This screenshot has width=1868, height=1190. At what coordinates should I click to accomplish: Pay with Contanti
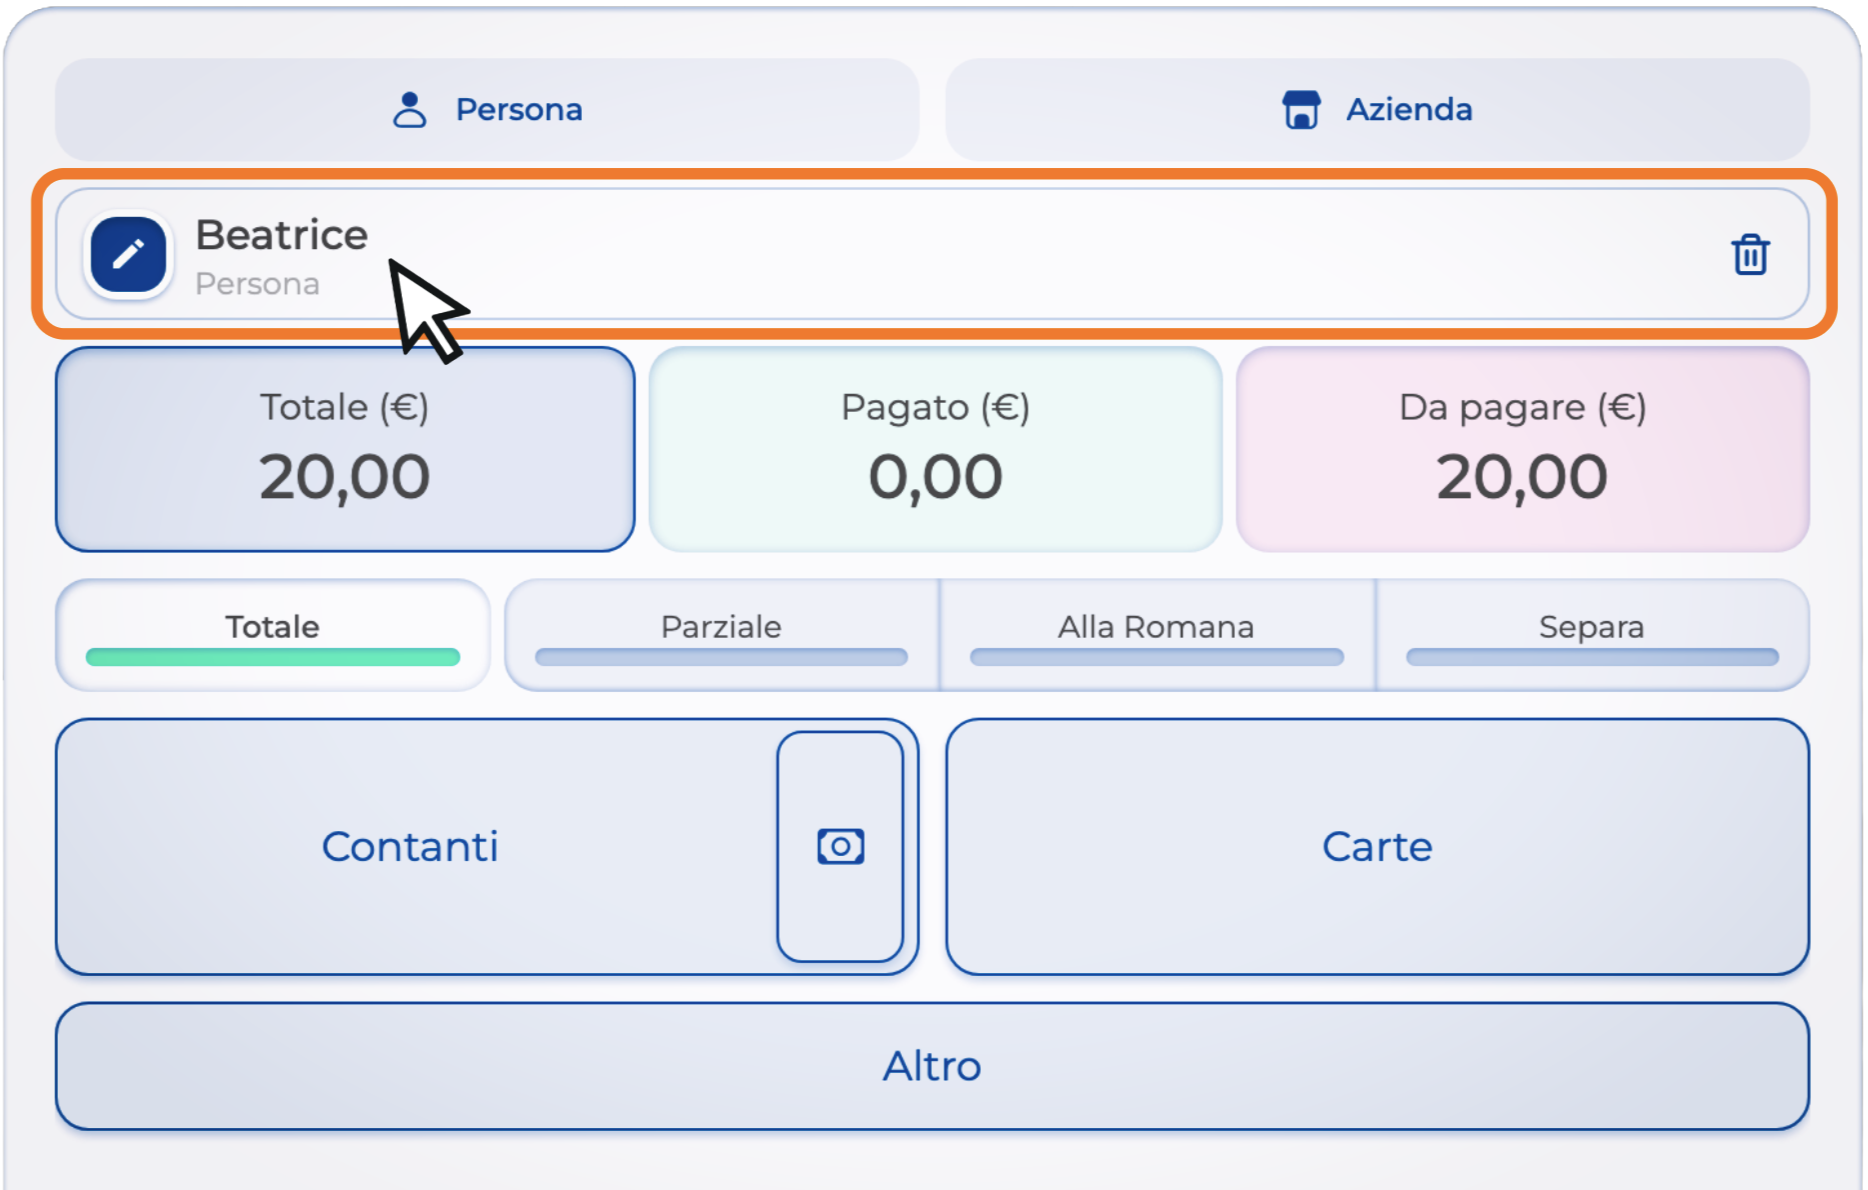click(410, 846)
